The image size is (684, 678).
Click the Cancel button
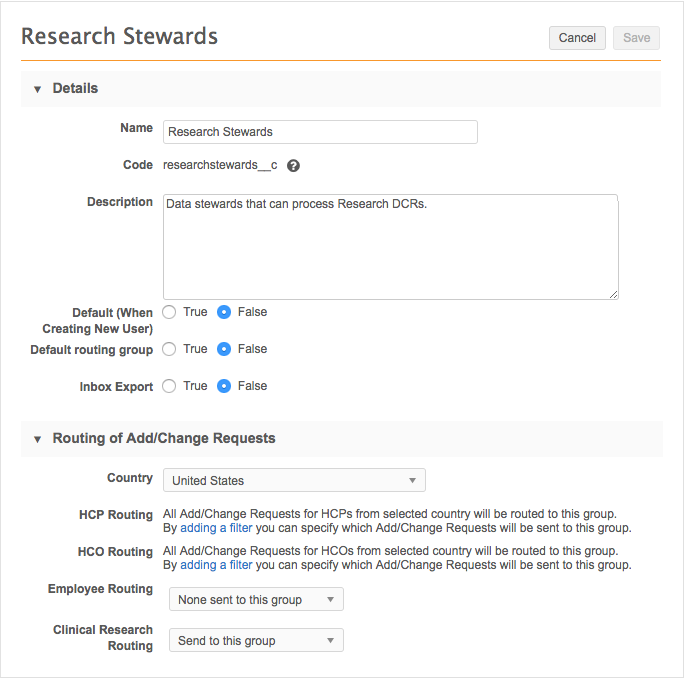point(577,38)
